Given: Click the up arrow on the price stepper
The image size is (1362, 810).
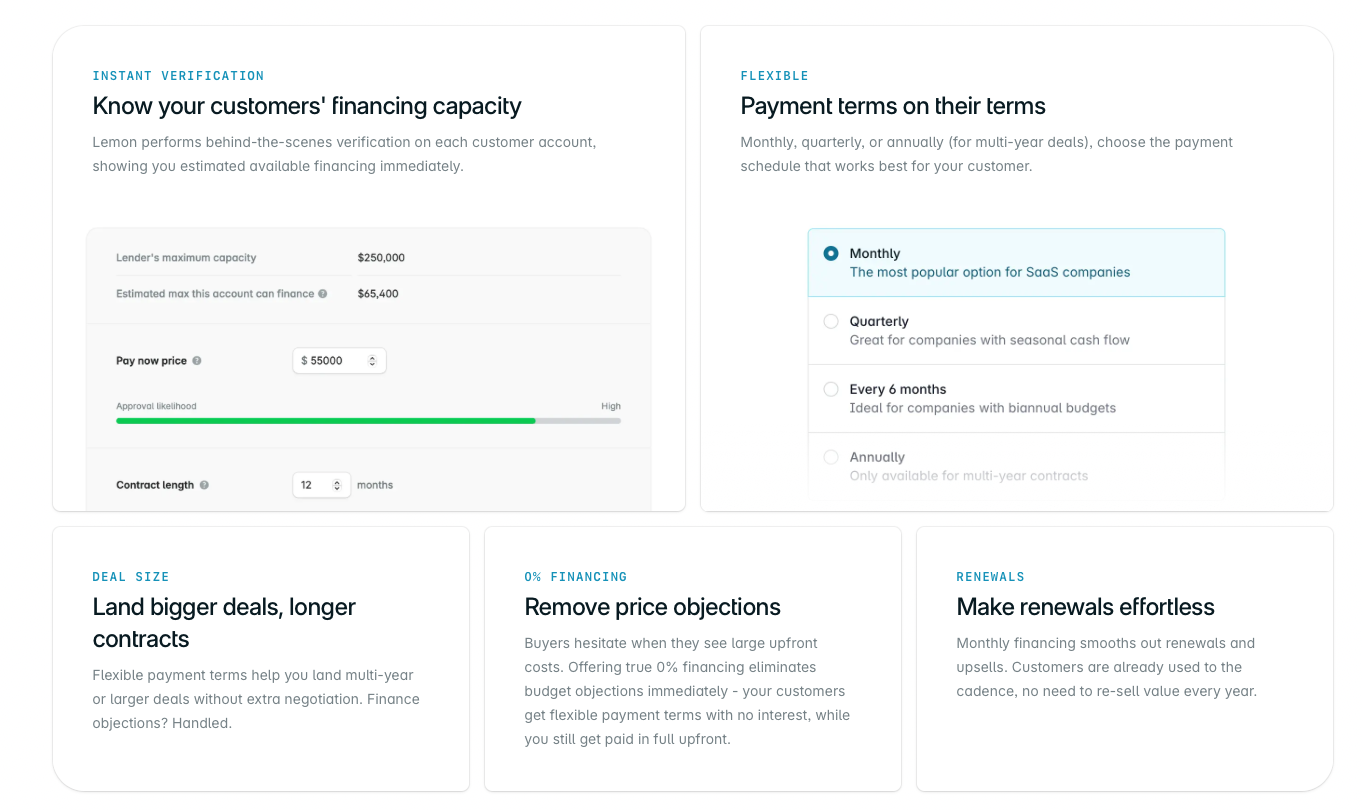Looking at the screenshot, I should click(x=371, y=356).
